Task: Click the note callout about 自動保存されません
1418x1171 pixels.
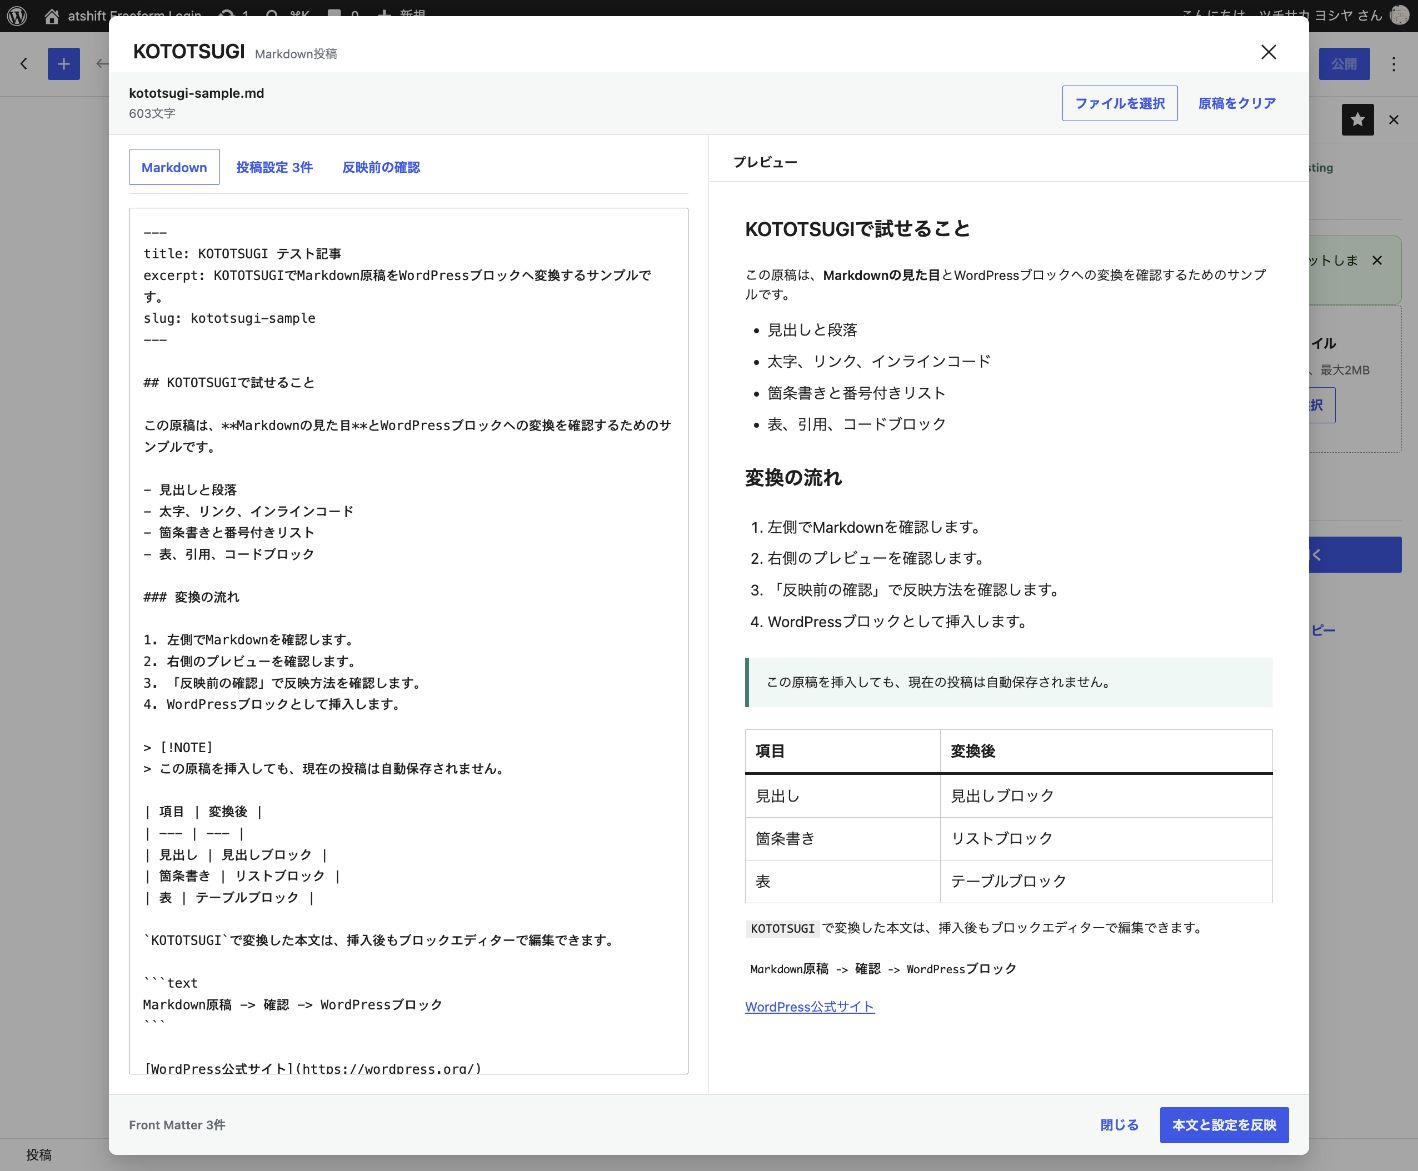Action: [x=1009, y=682]
